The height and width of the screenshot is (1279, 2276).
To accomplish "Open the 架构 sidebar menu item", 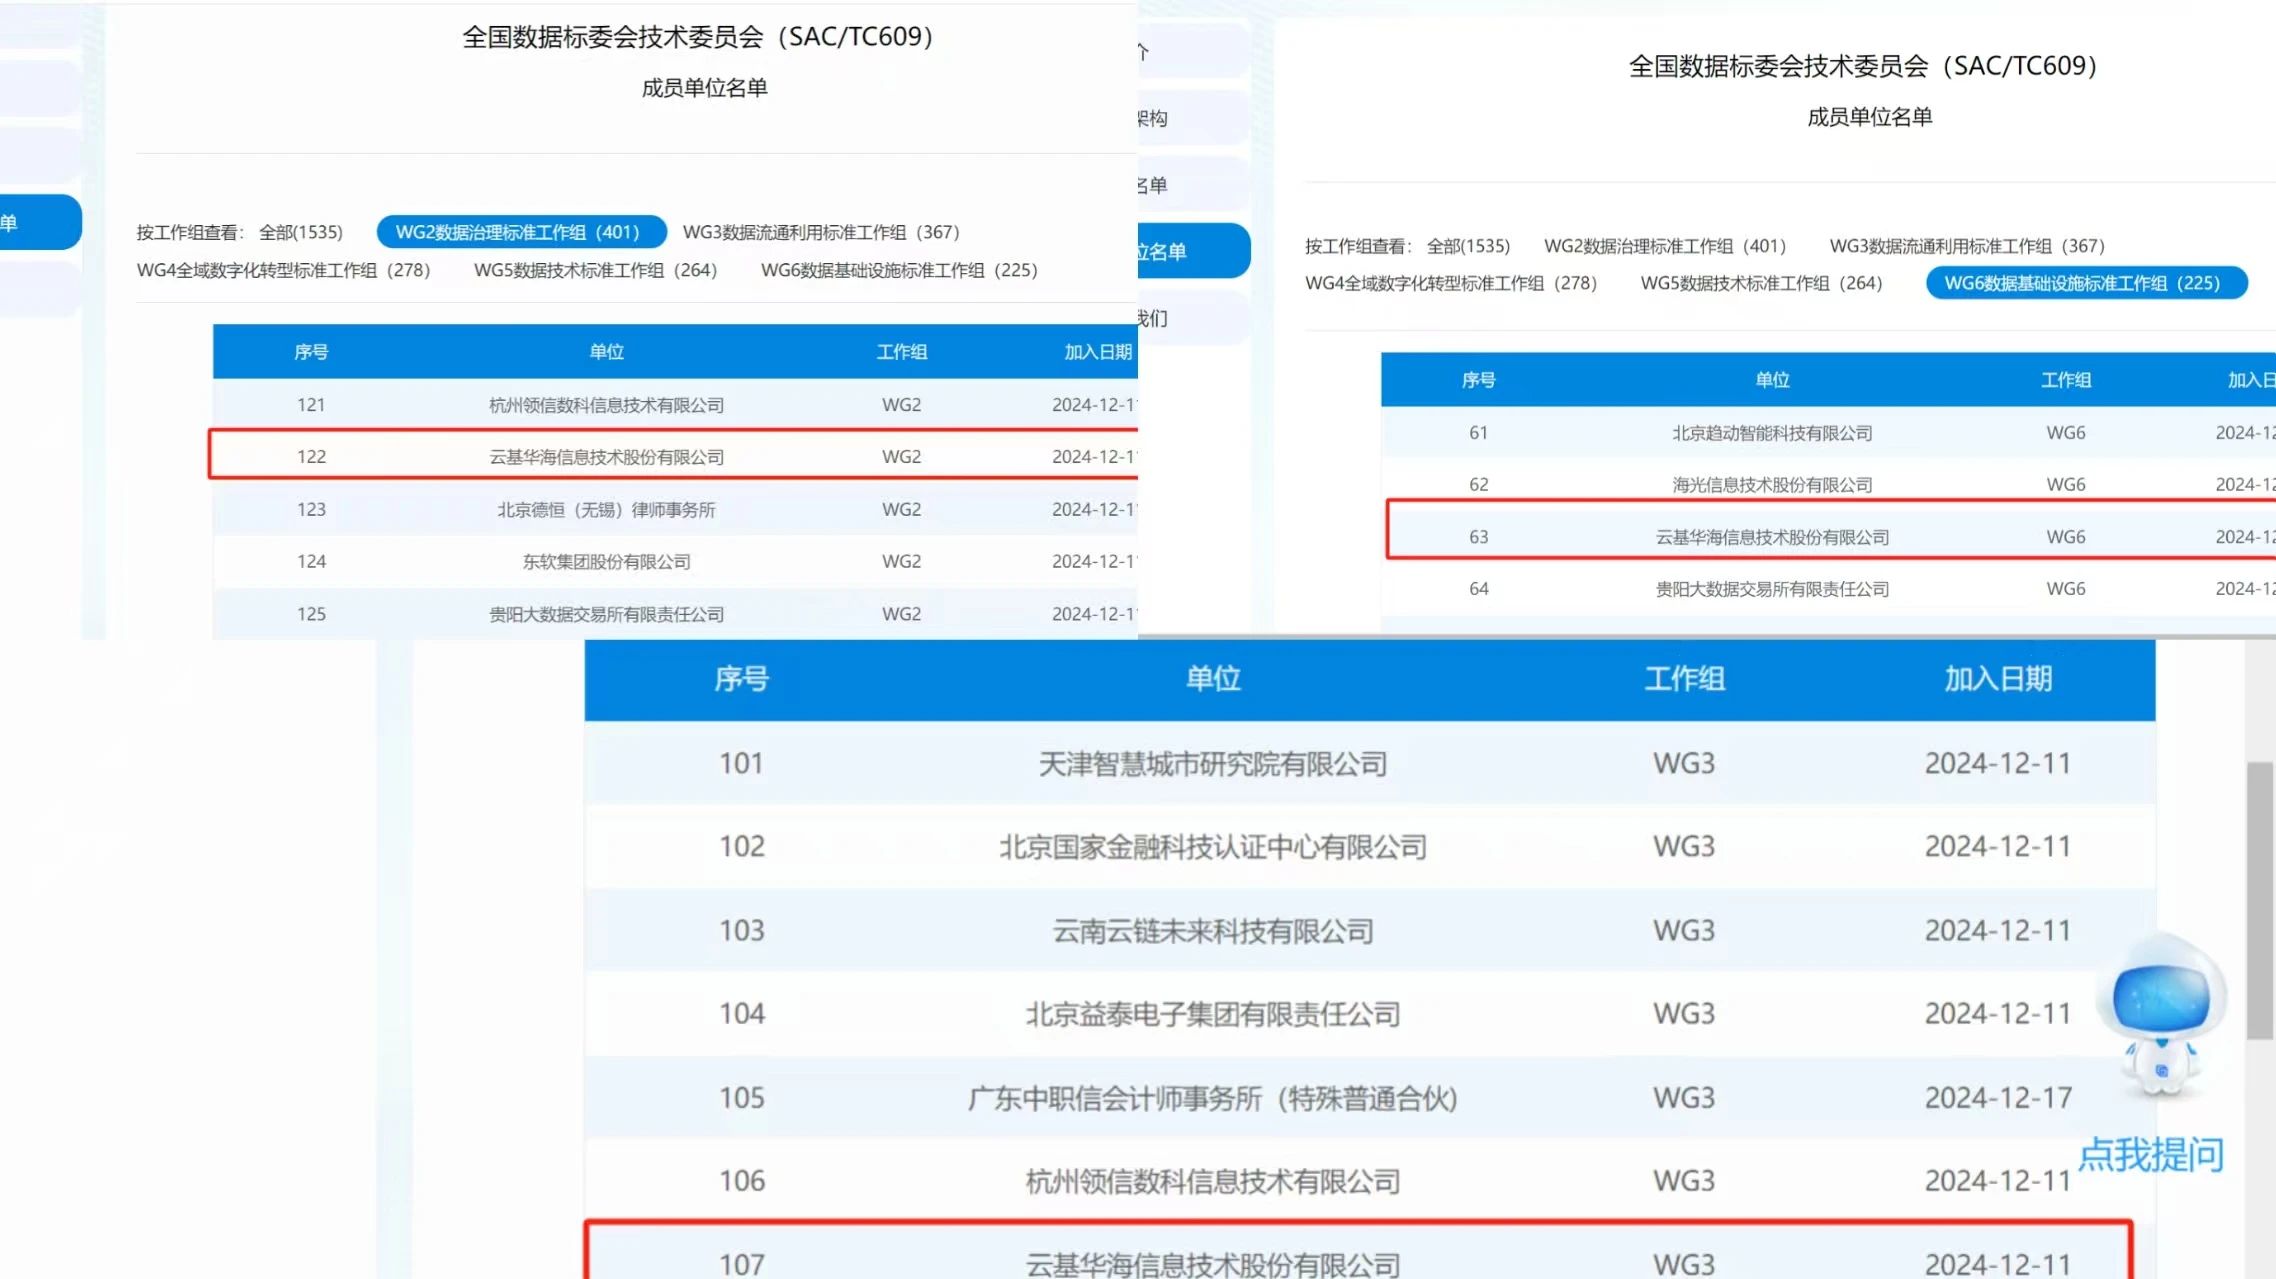I will click(x=1194, y=118).
